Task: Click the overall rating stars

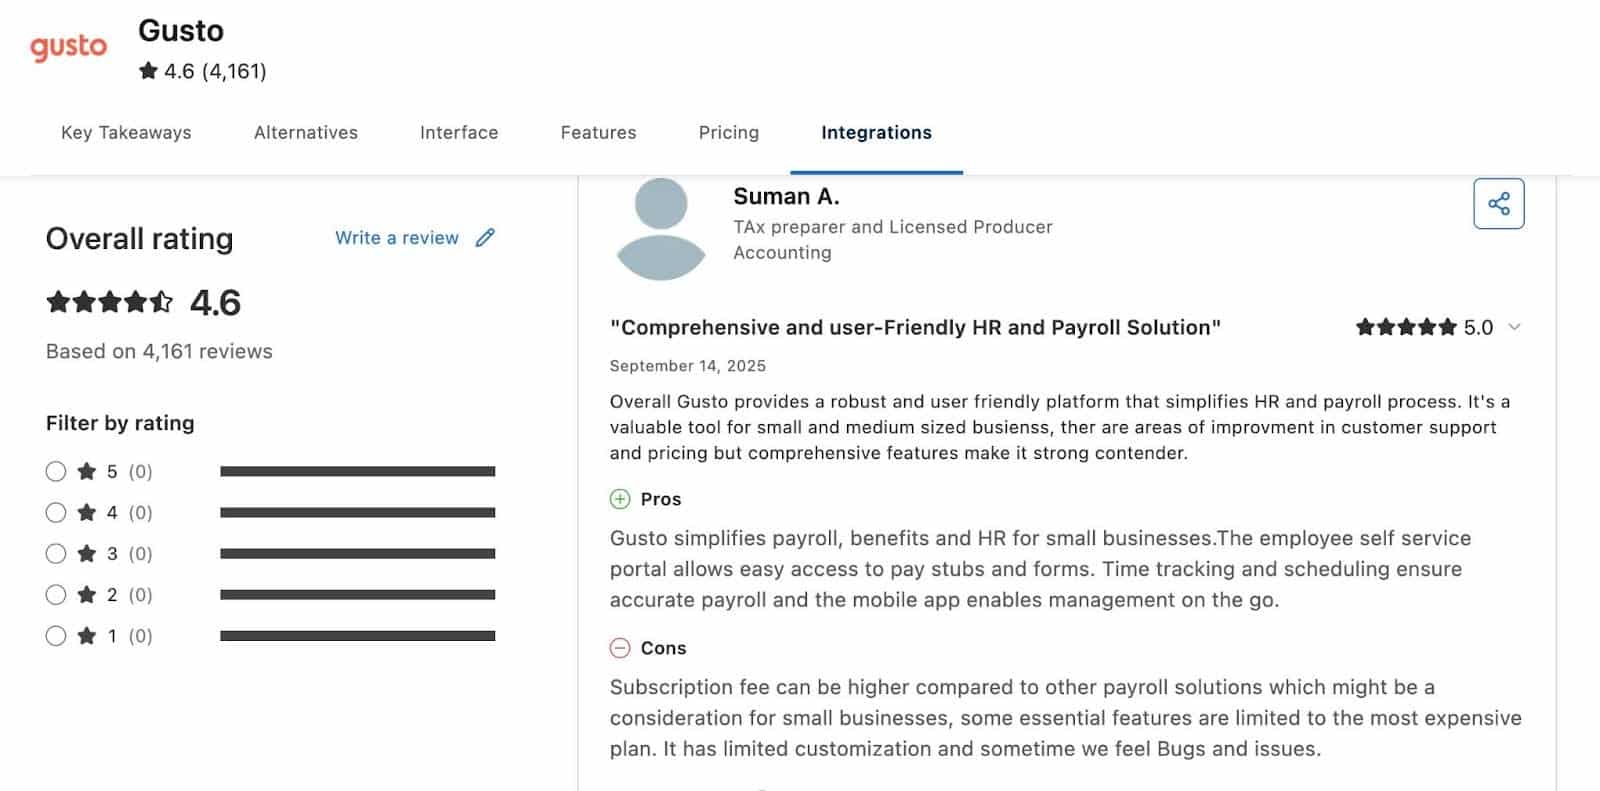Action: click(x=110, y=302)
